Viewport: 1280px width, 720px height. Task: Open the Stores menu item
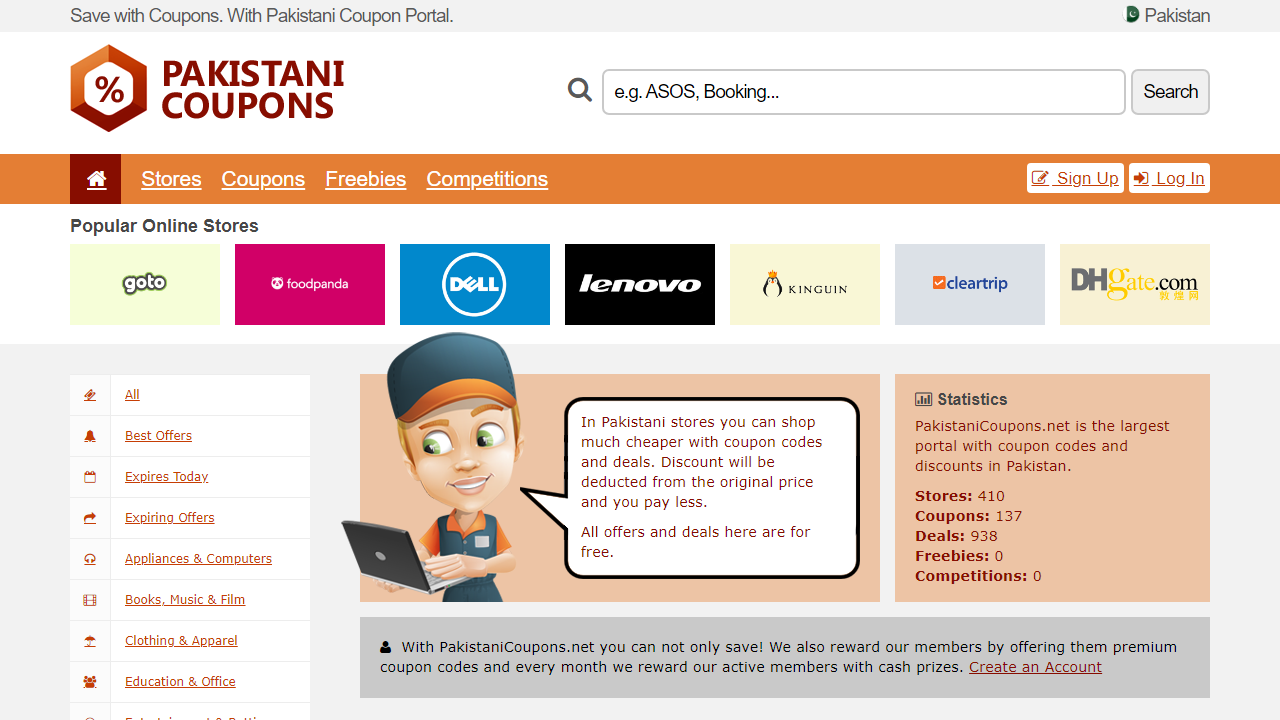click(171, 179)
